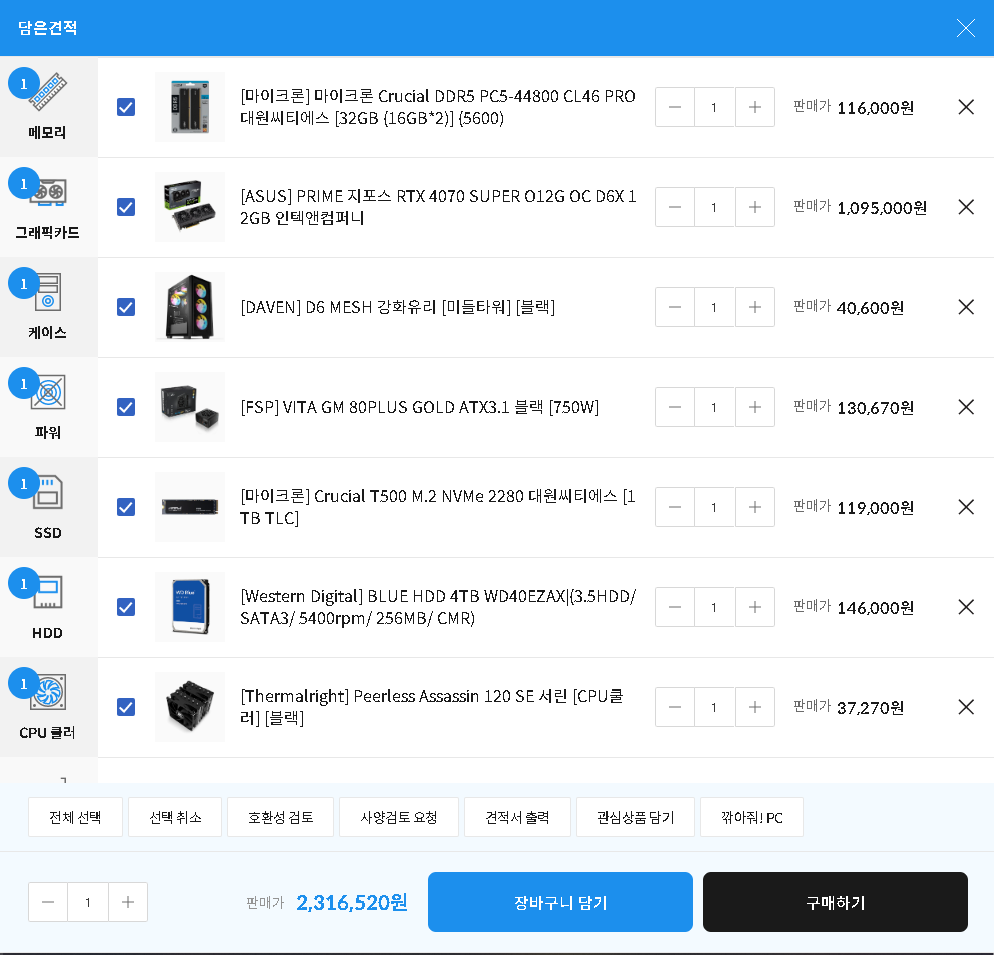
Task: Open the WD Blue HDD thumbnail
Action: (190, 607)
